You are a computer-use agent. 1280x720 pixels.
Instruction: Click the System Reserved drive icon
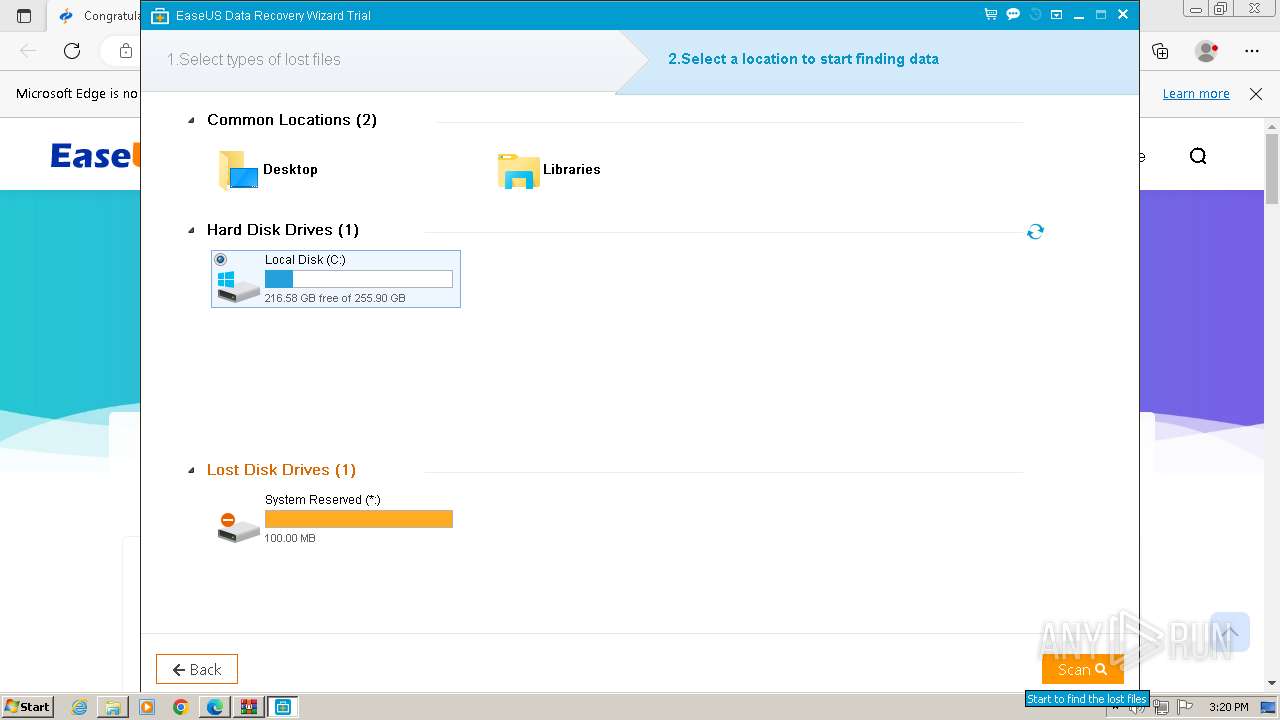pos(238,527)
